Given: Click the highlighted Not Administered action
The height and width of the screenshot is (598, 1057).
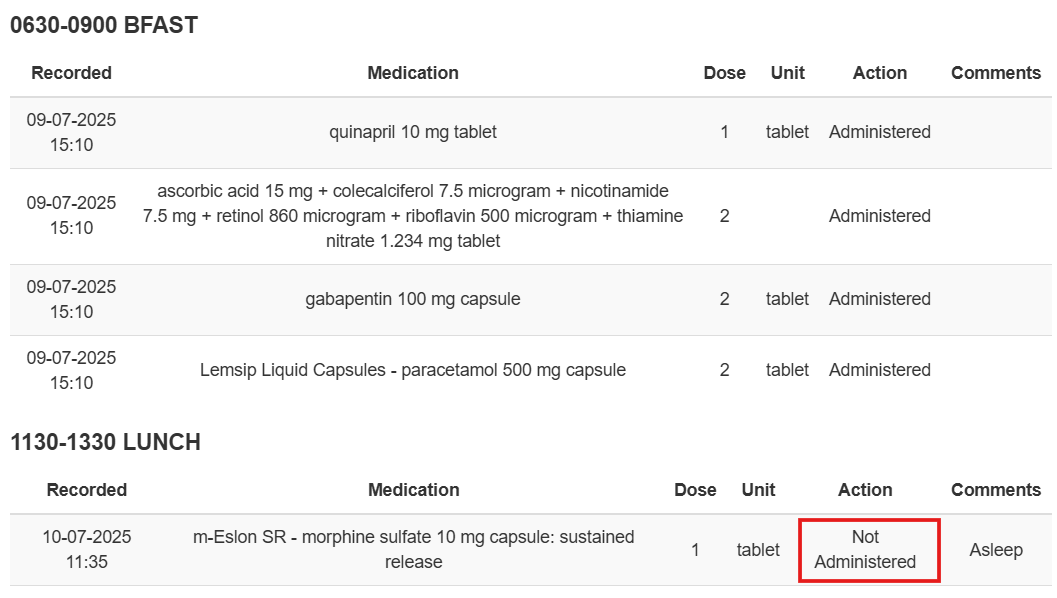Looking at the screenshot, I should coord(866,549).
